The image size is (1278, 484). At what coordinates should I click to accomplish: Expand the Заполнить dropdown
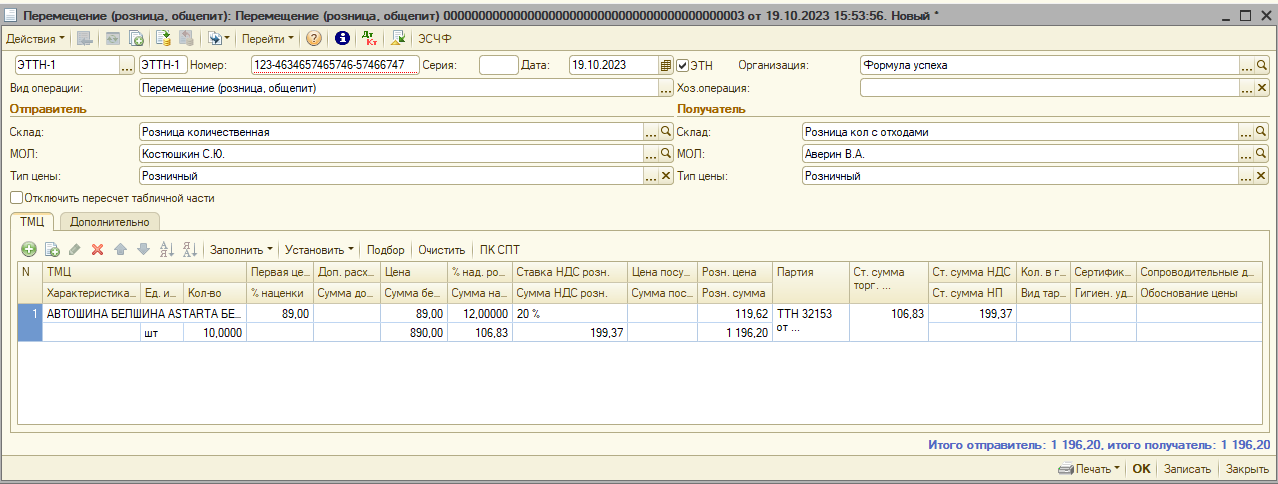[241, 250]
